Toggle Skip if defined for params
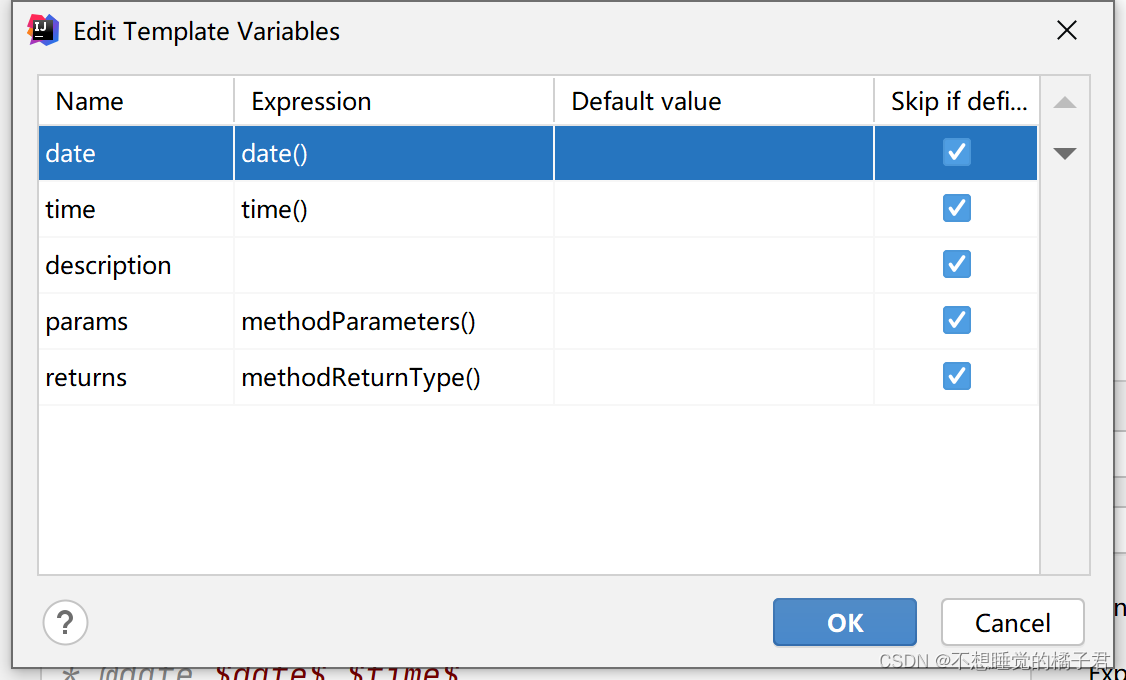 click(957, 320)
